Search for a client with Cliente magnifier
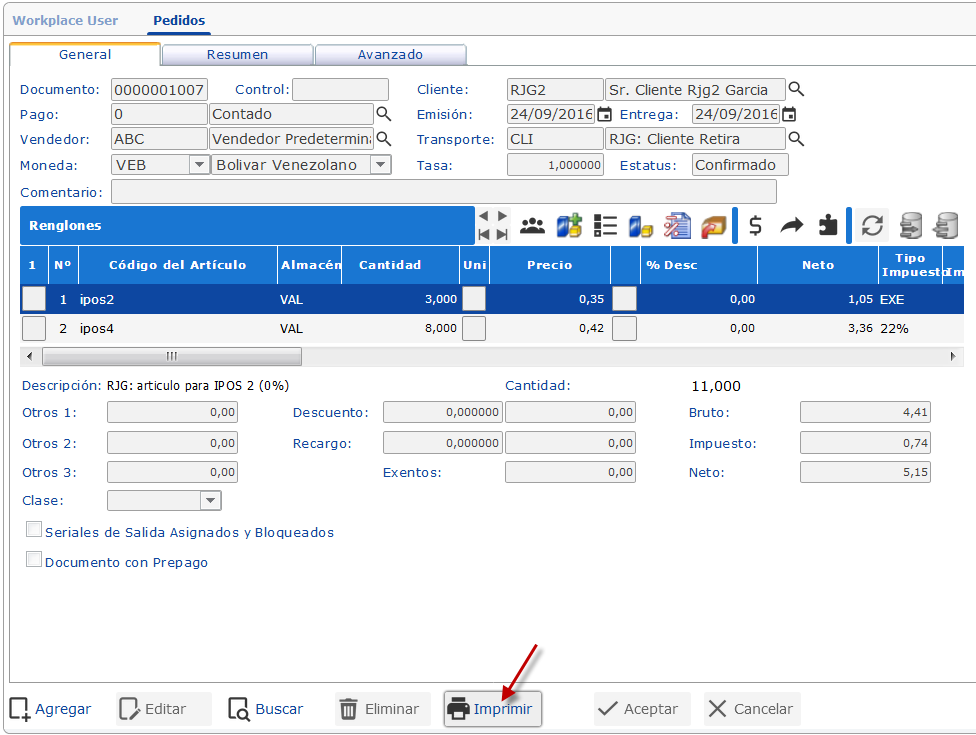Screen dimensions: 976x735 (x=796, y=89)
